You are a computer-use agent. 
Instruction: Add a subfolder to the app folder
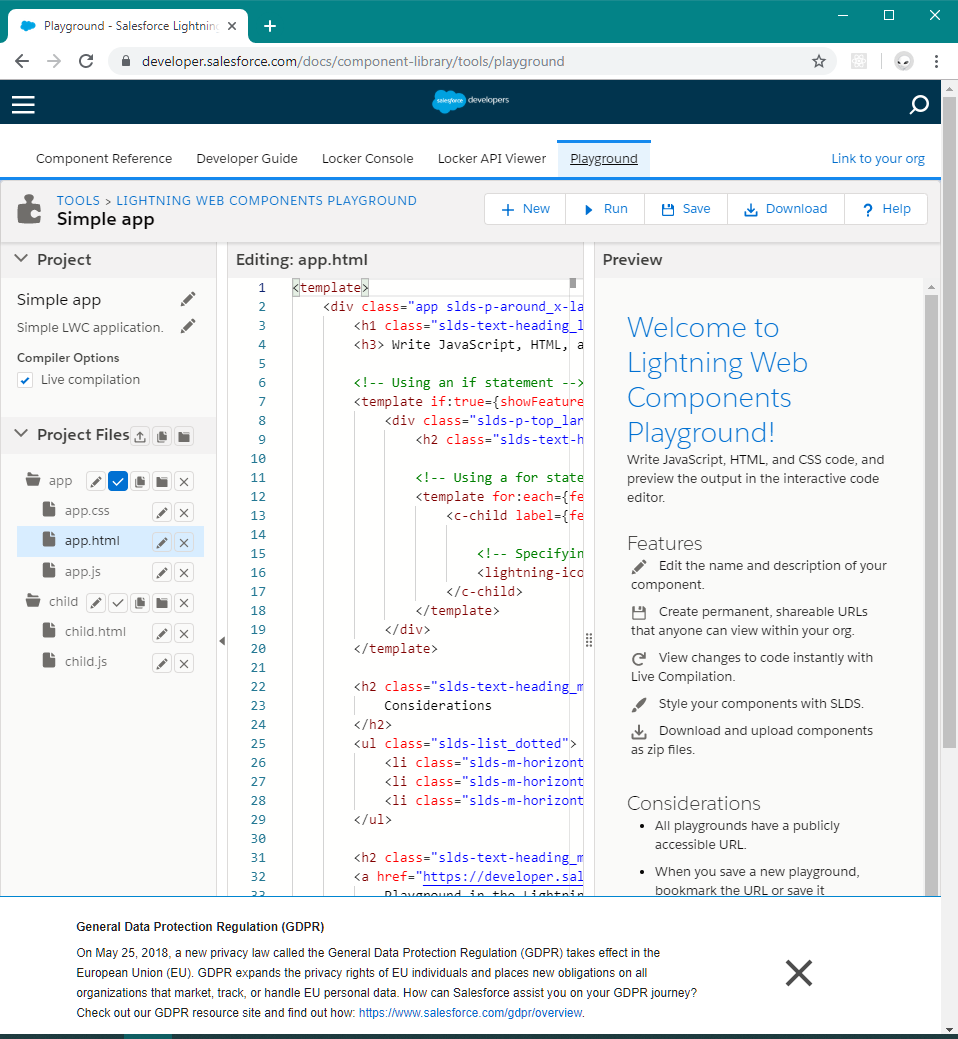click(x=162, y=482)
